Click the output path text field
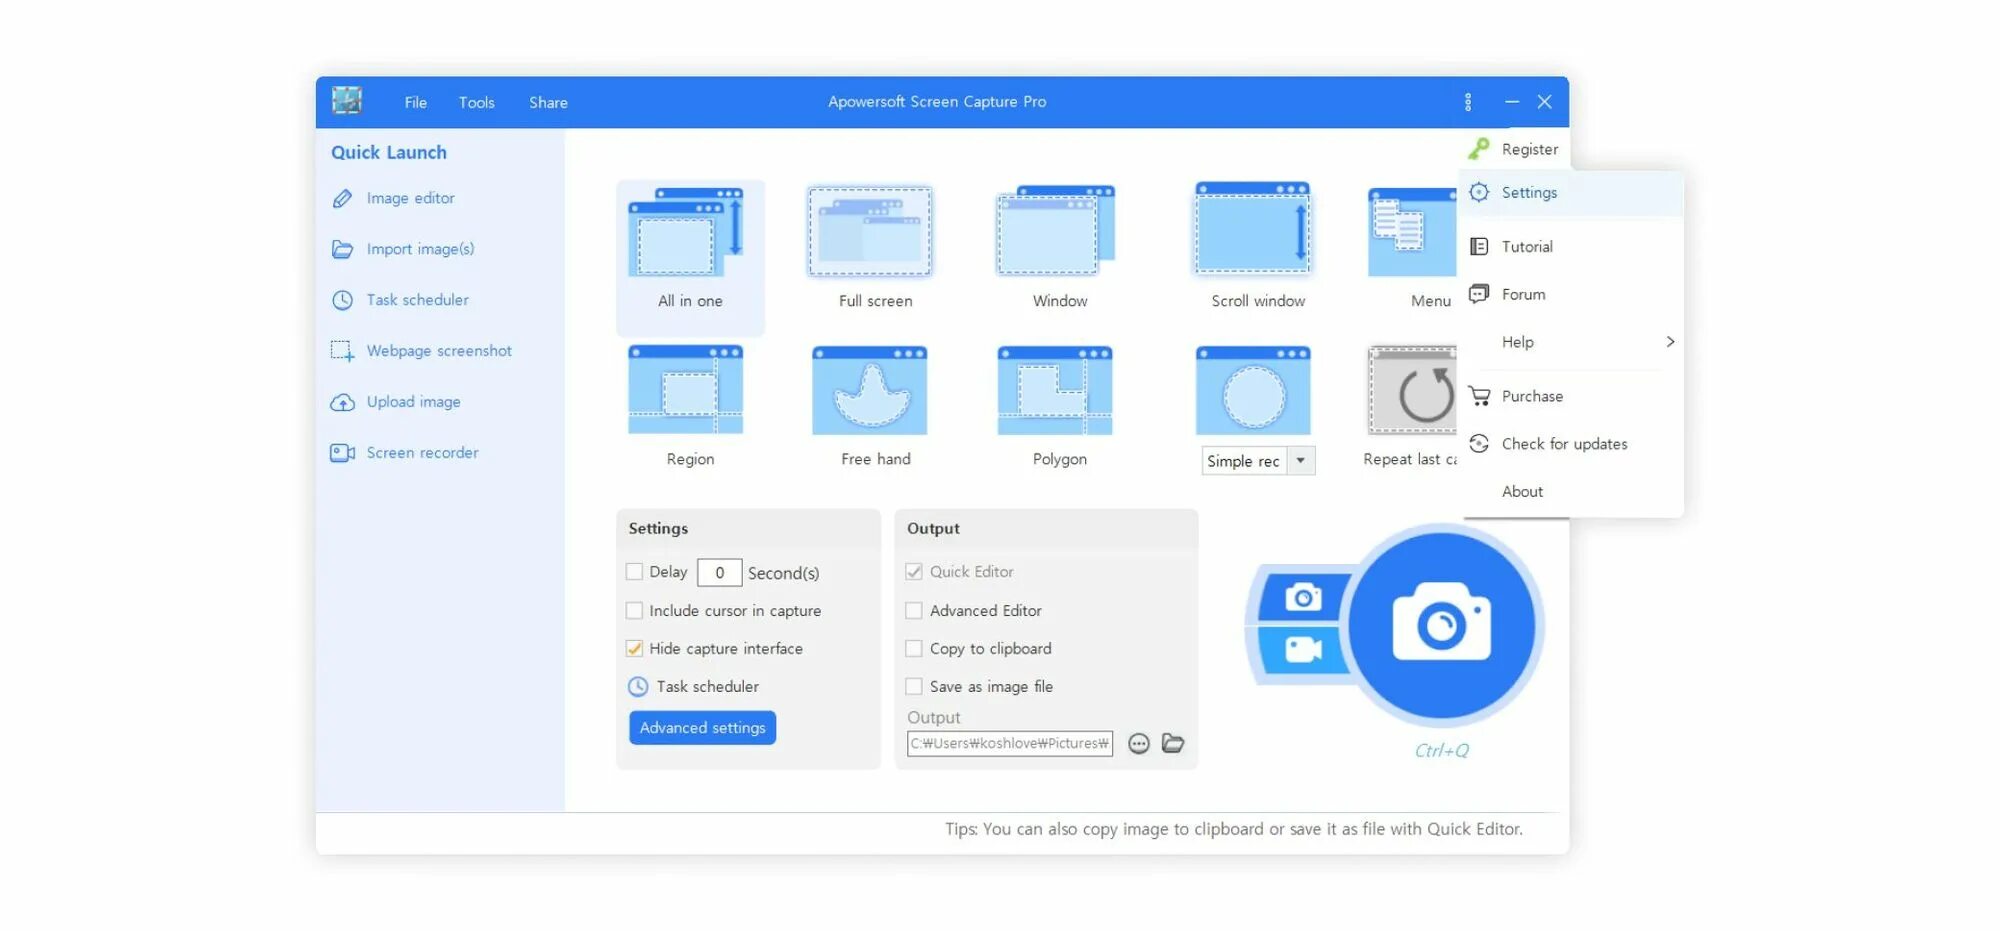The height and width of the screenshot is (931, 2000). coord(1010,744)
